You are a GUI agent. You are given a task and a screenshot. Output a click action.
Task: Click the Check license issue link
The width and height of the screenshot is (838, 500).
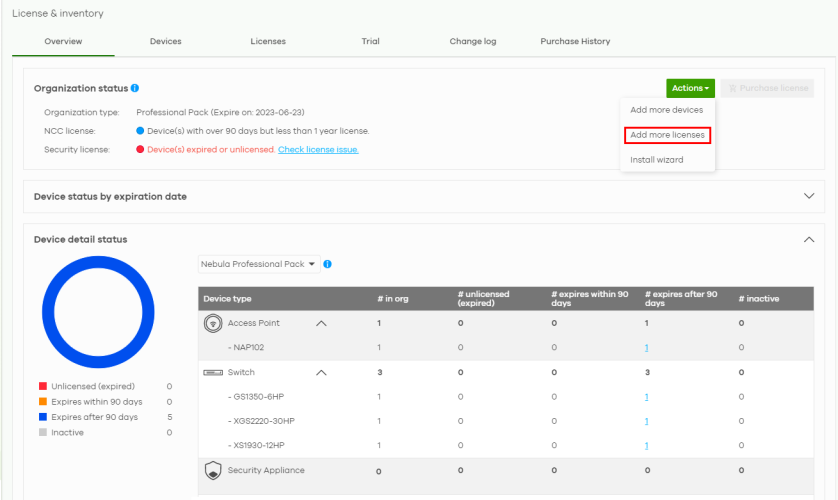click(318, 149)
